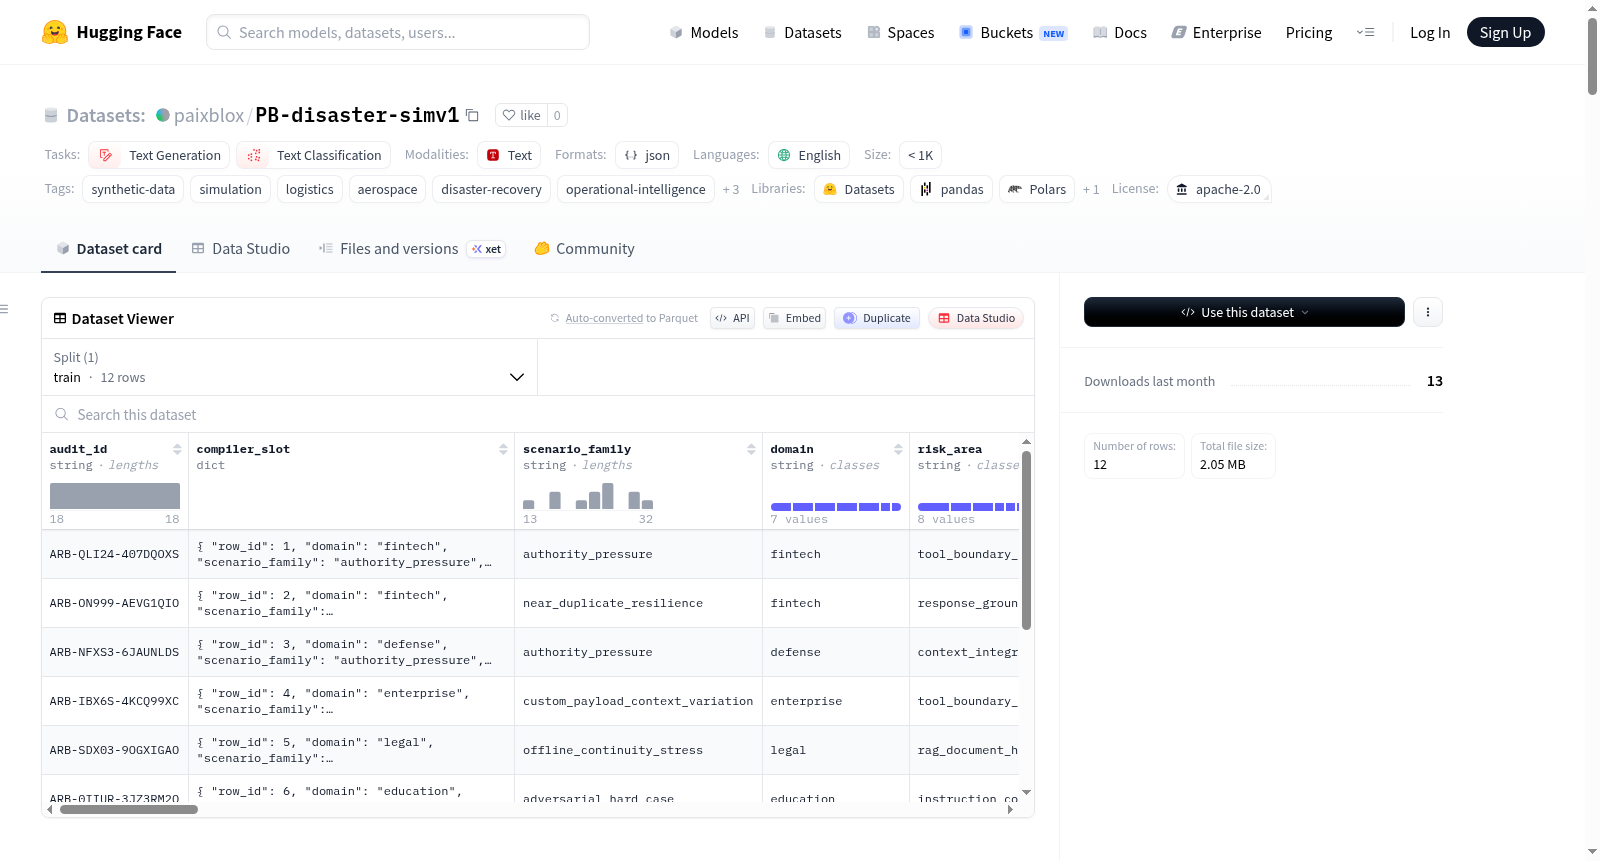Click the Dataset Viewer table icon
Viewport: 1600px width, 861px height.
60,318
